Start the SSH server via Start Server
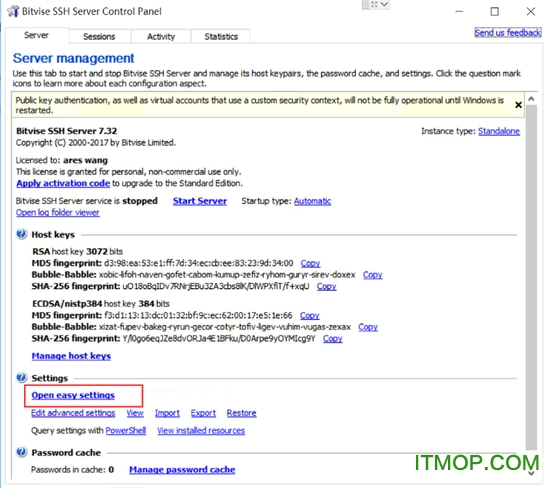Image resolution: width=545 pixels, height=488 pixels. [200, 201]
